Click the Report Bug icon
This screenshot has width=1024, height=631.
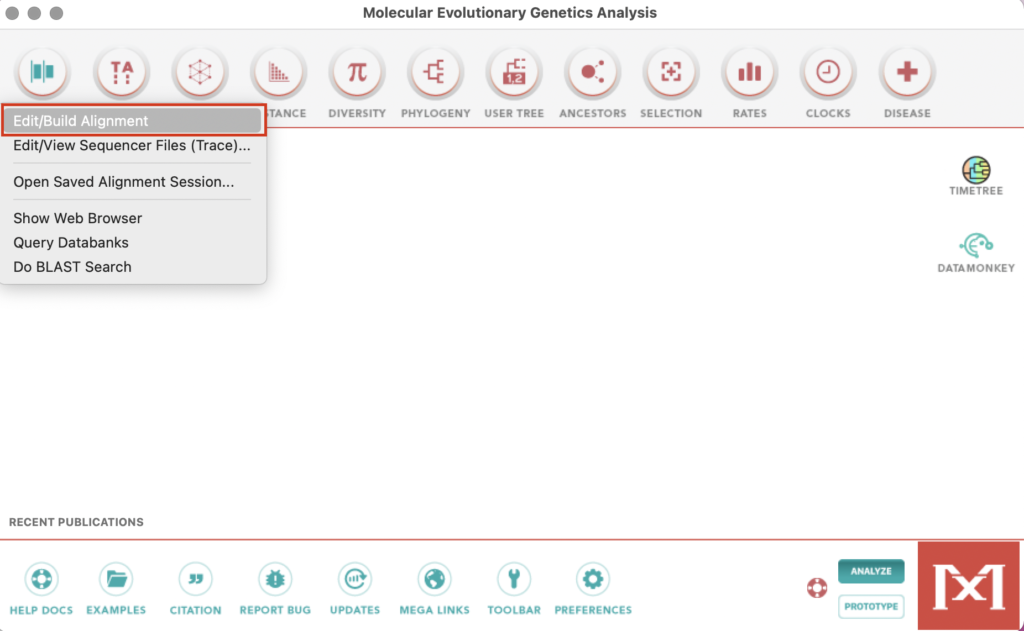[x=275, y=579]
